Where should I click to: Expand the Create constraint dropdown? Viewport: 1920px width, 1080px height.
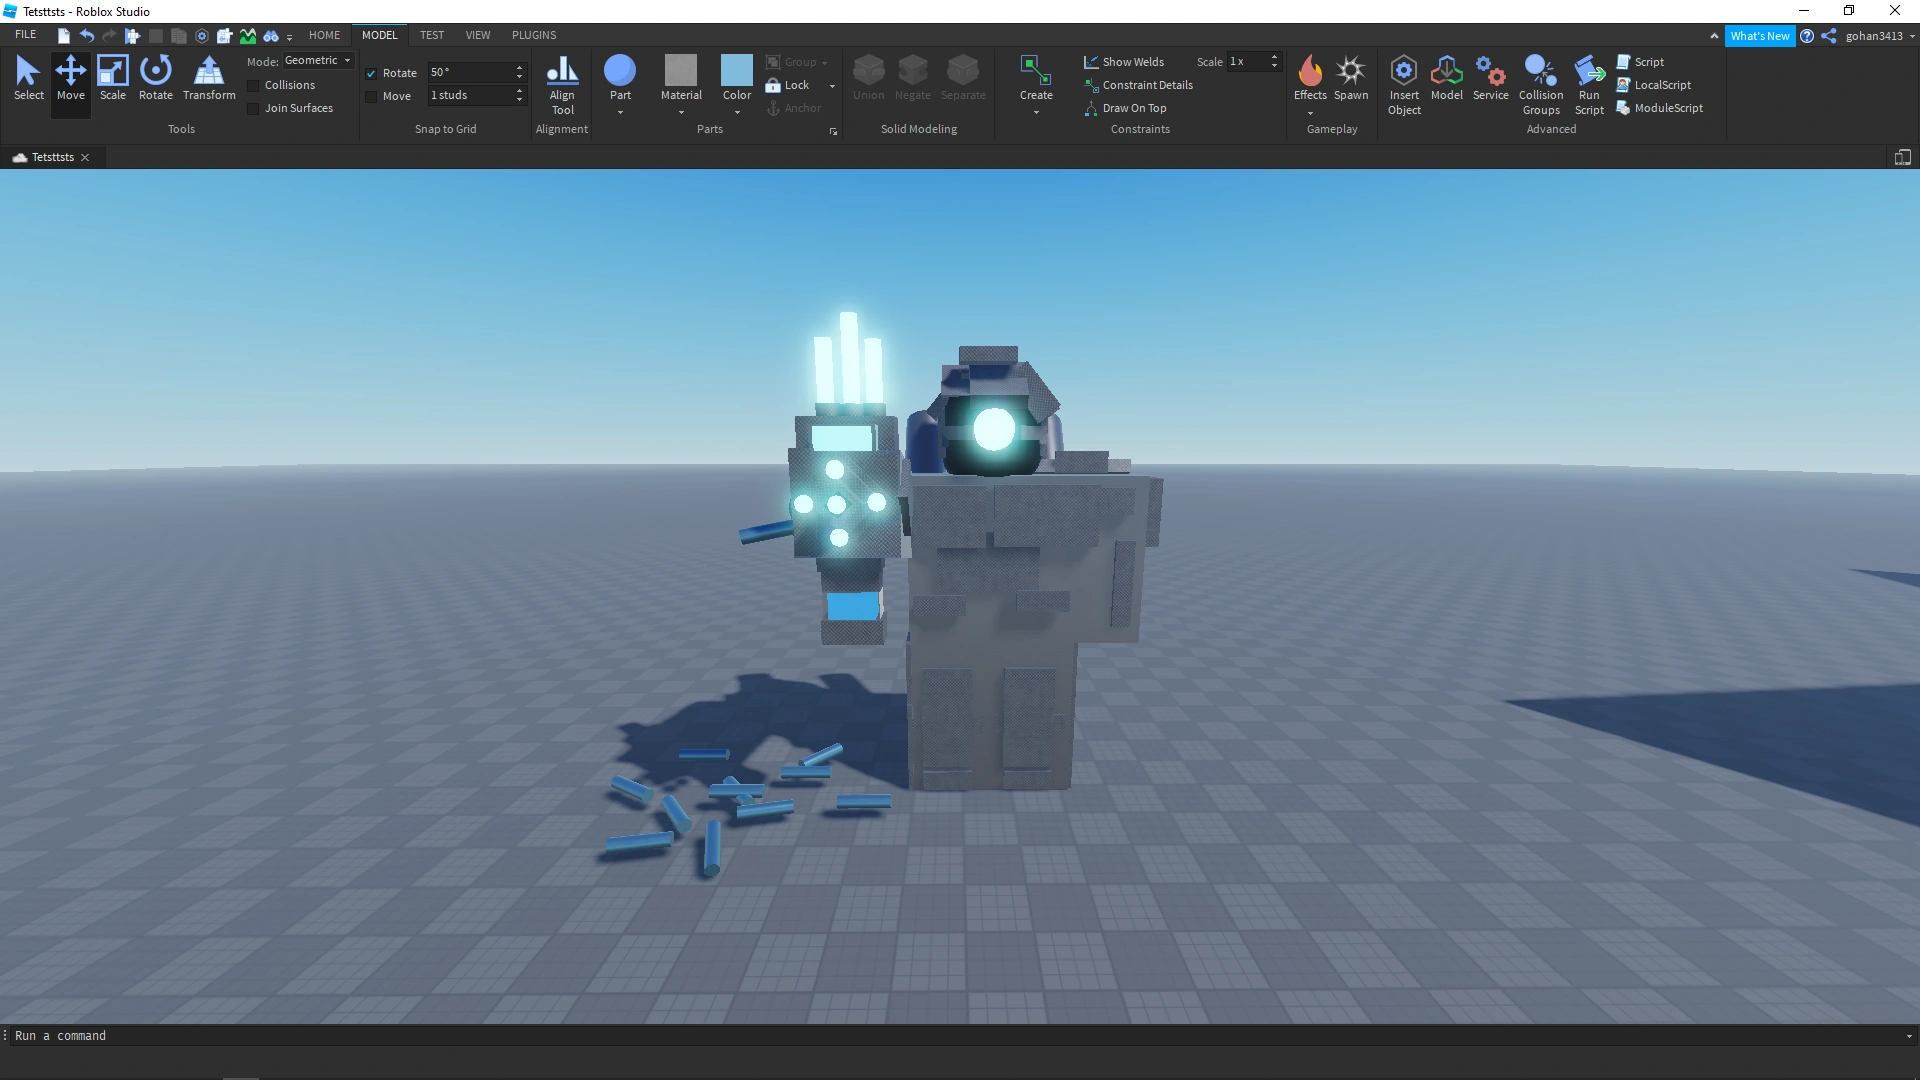(1036, 113)
